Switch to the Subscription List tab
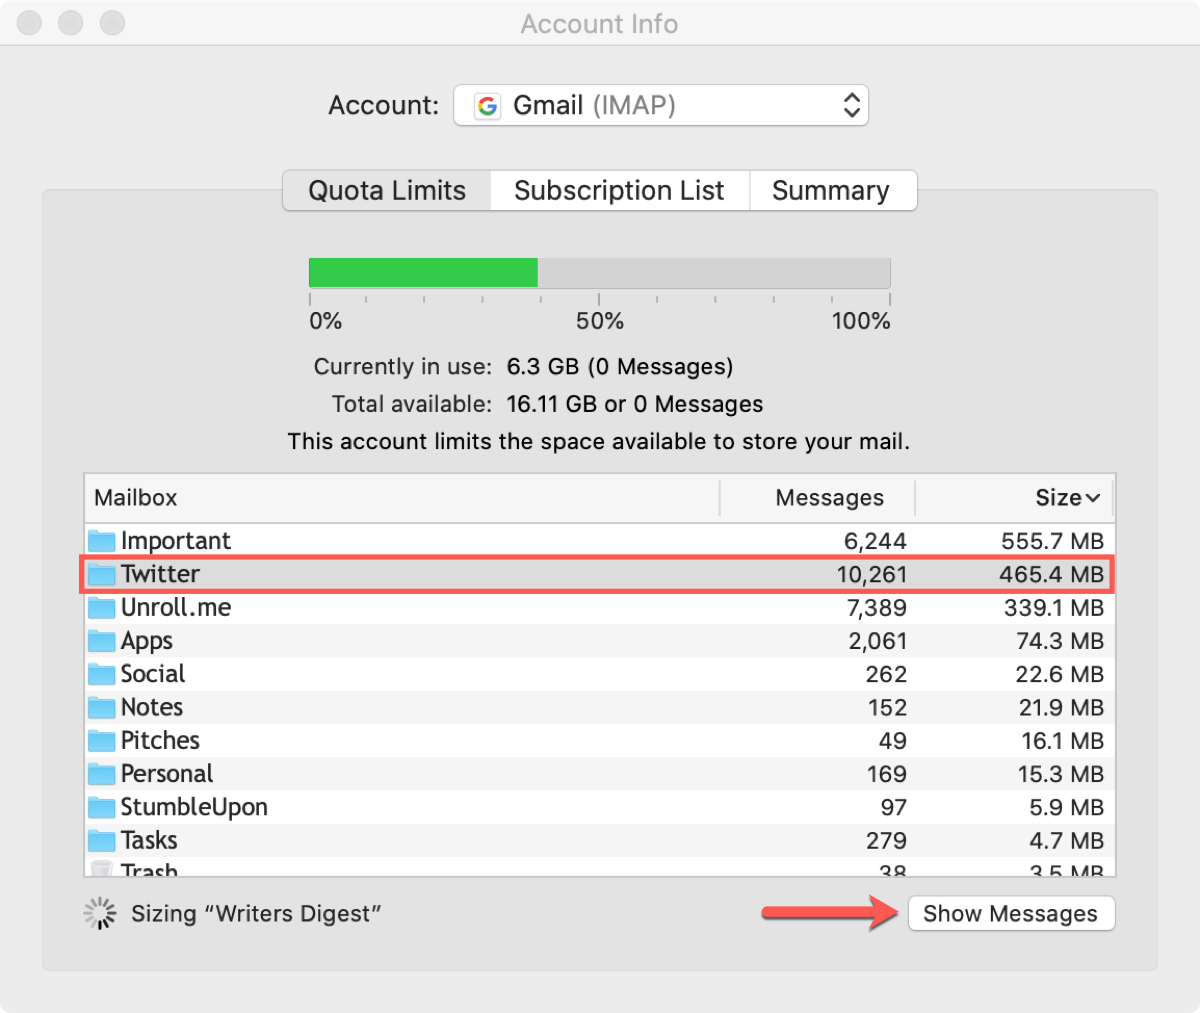 (x=619, y=190)
